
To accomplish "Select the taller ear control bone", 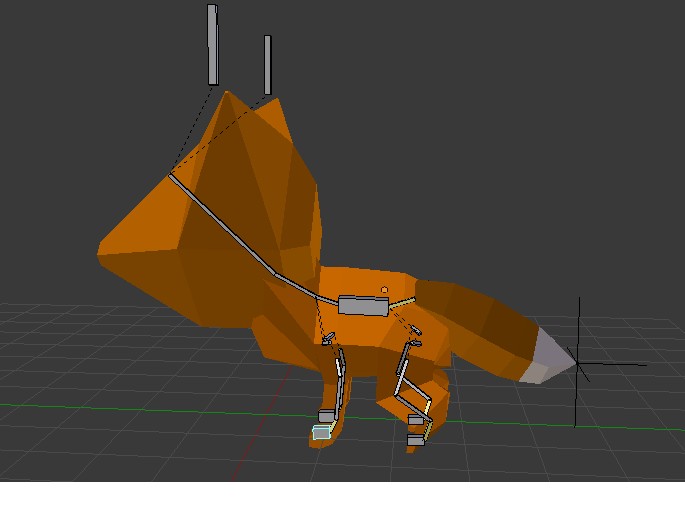I will coord(212,45).
